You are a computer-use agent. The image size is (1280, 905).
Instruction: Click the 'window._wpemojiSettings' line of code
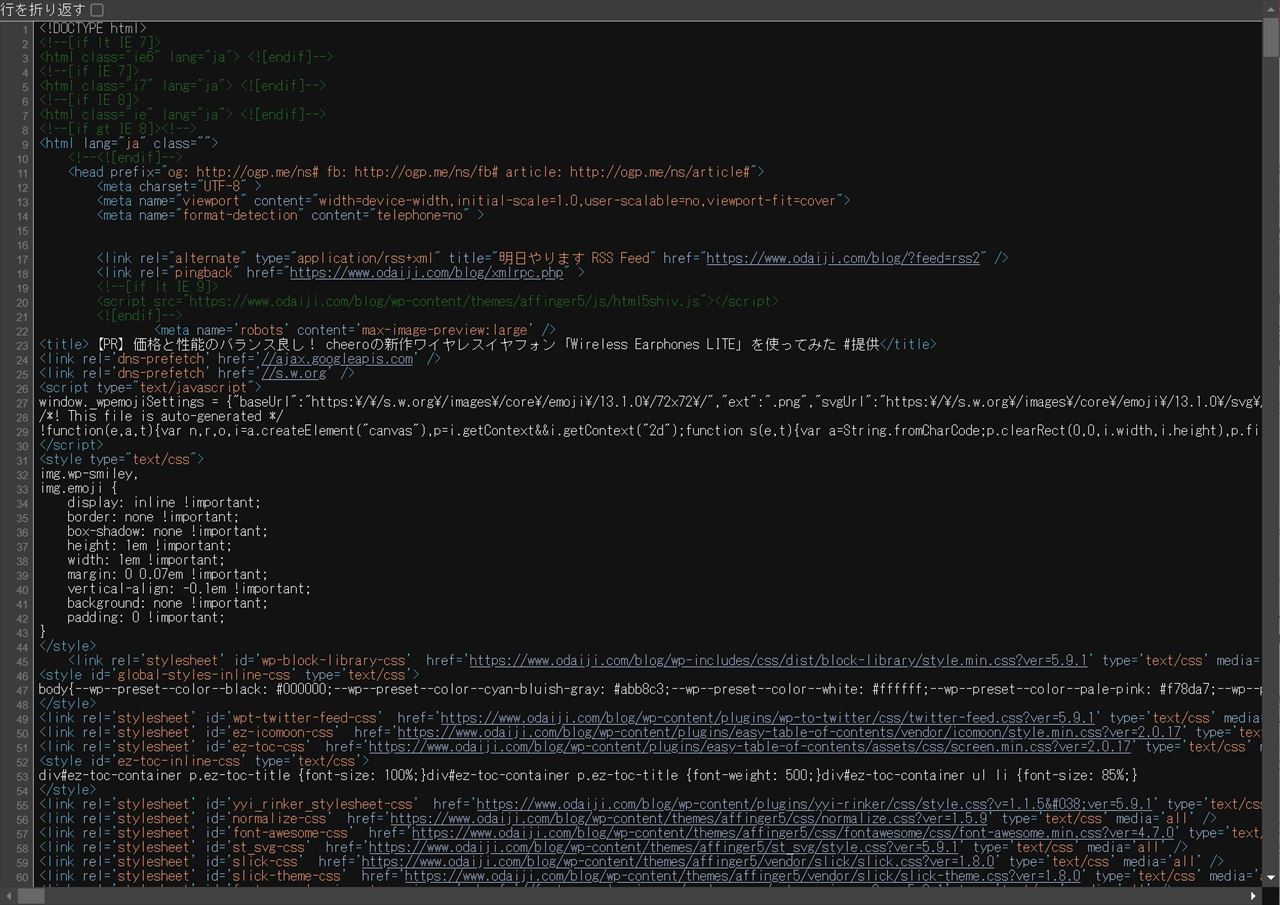650,402
